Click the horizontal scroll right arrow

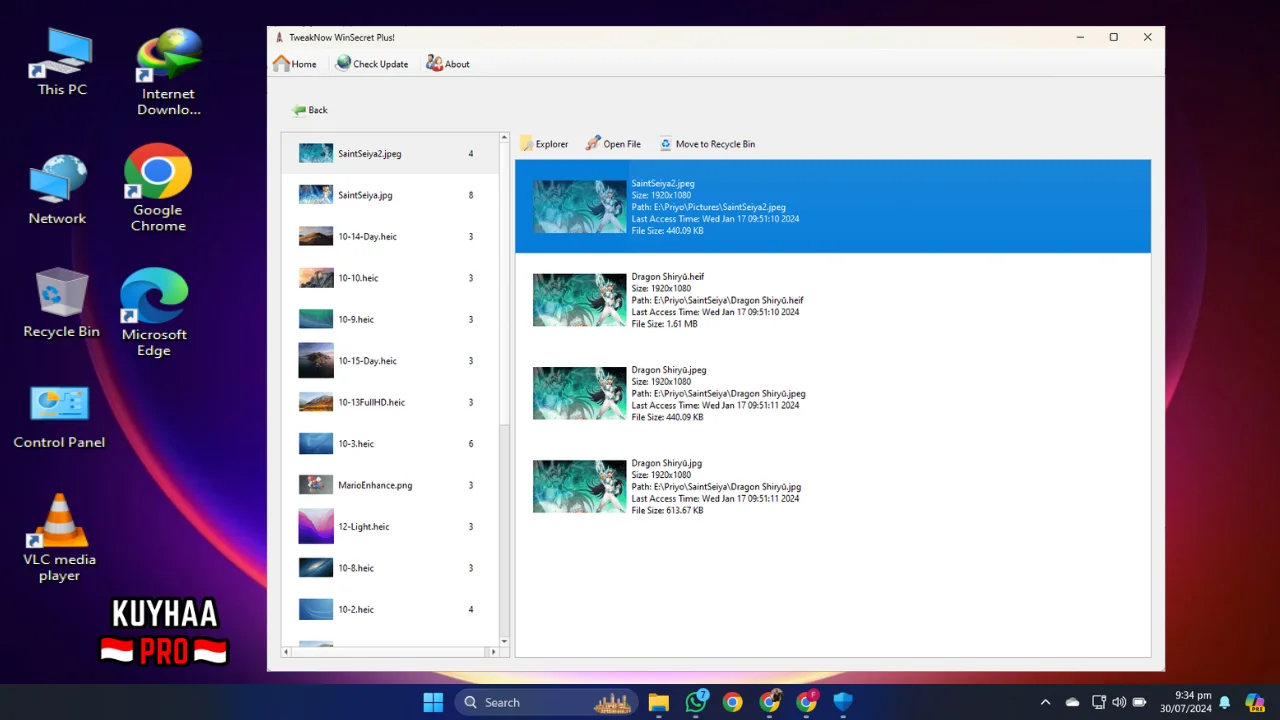492,652
